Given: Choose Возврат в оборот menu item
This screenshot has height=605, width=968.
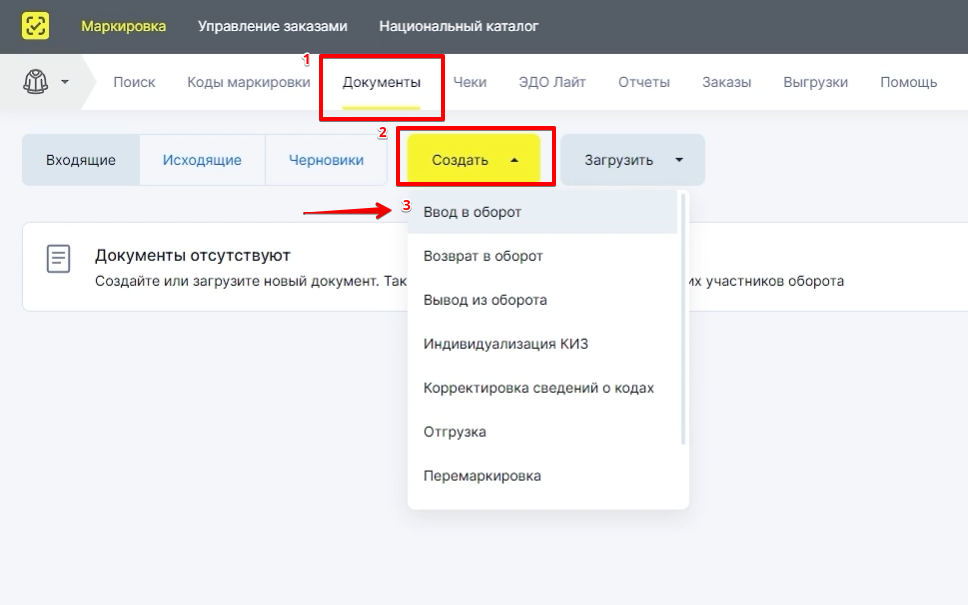Looking at the screenshot, I should click(x=543, y=256).
